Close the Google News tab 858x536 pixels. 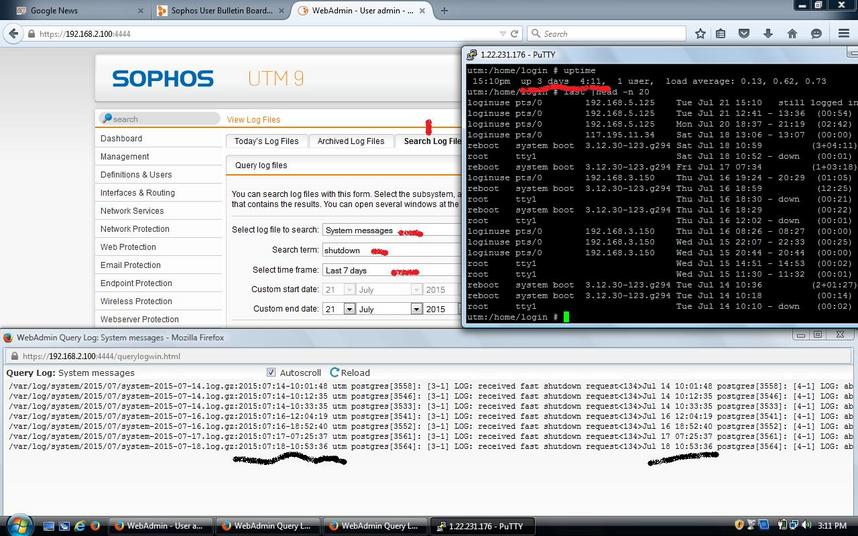[141, 10]
